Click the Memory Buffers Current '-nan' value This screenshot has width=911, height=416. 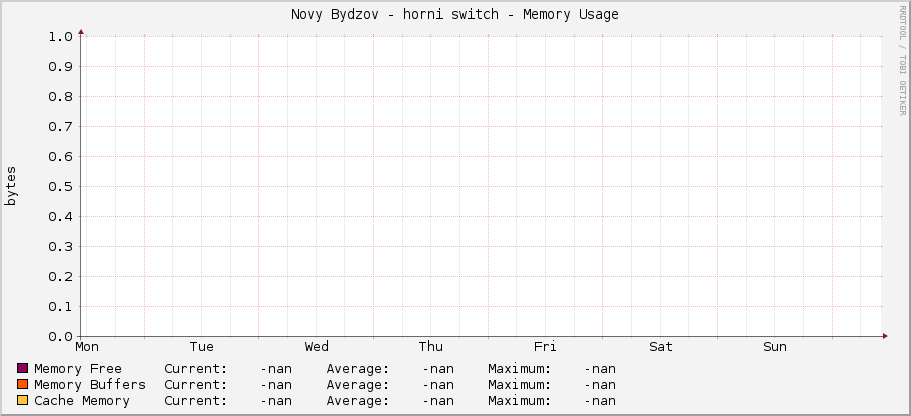point(276,385)
